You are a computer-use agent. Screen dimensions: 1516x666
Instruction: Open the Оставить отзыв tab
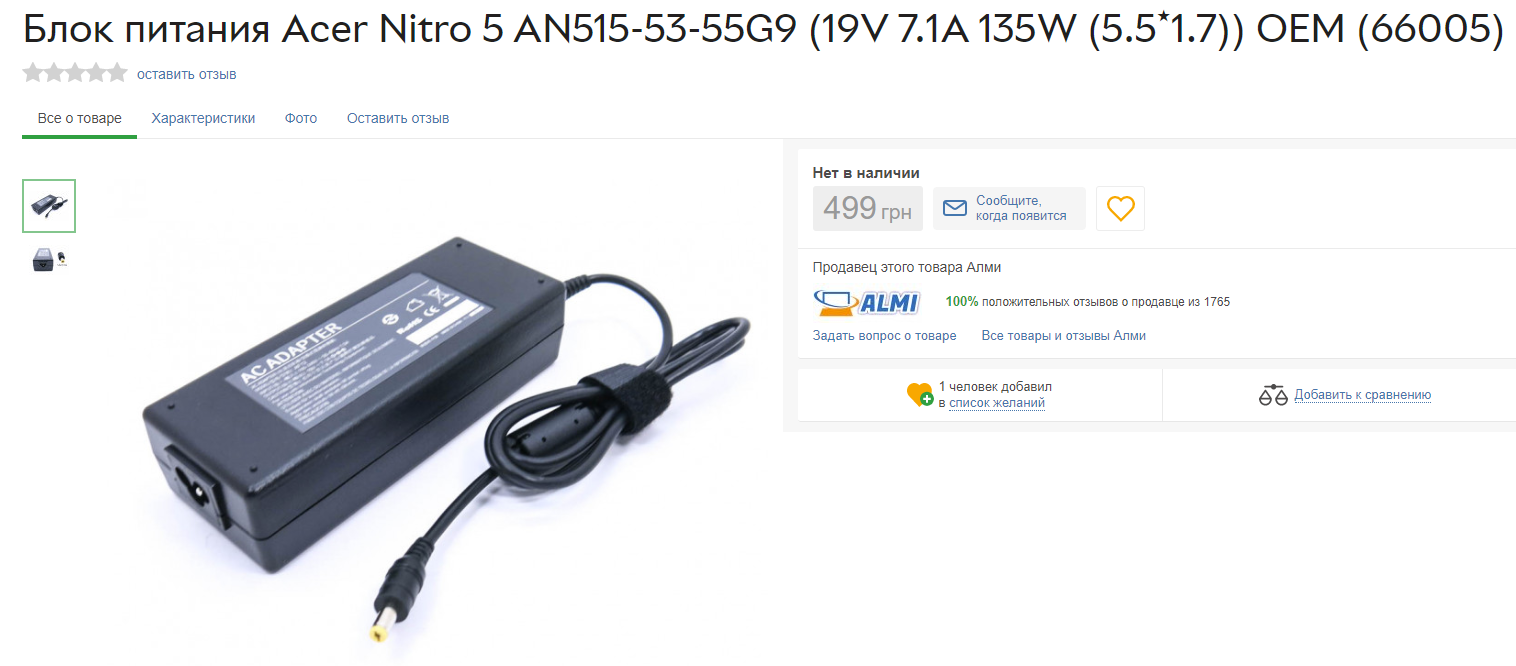pyautogui.click(x=398, y=118)
